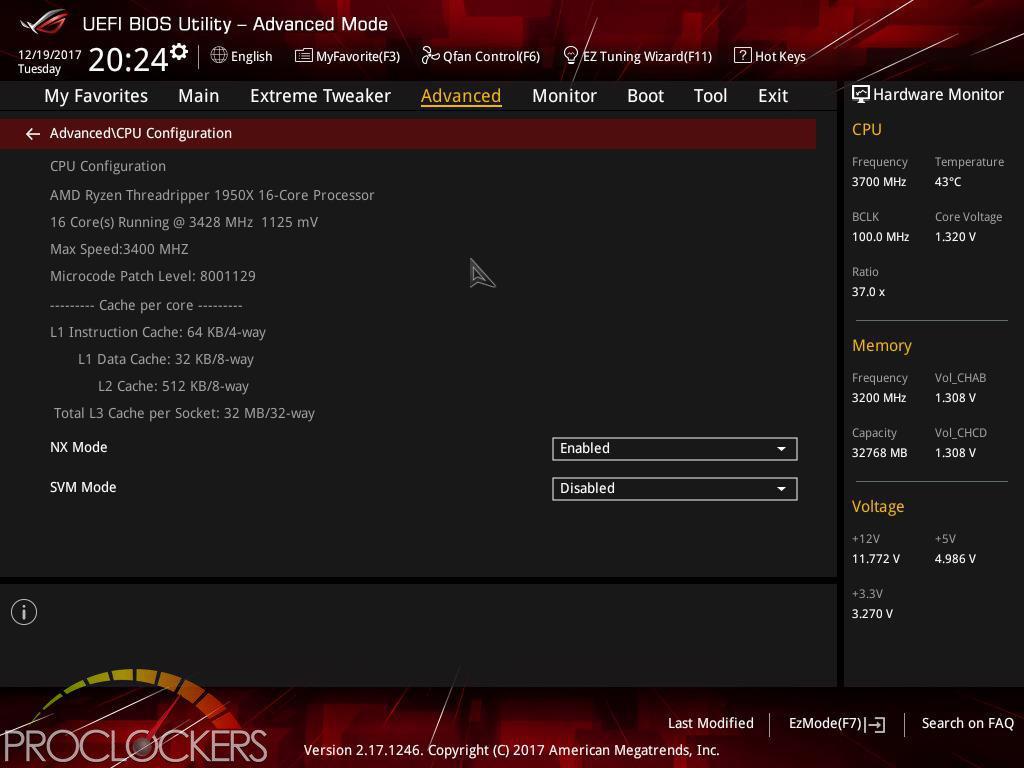Switch to the My Favorites tab
The height and width of the screenshot is (768, 1024).
click(96, 96)
